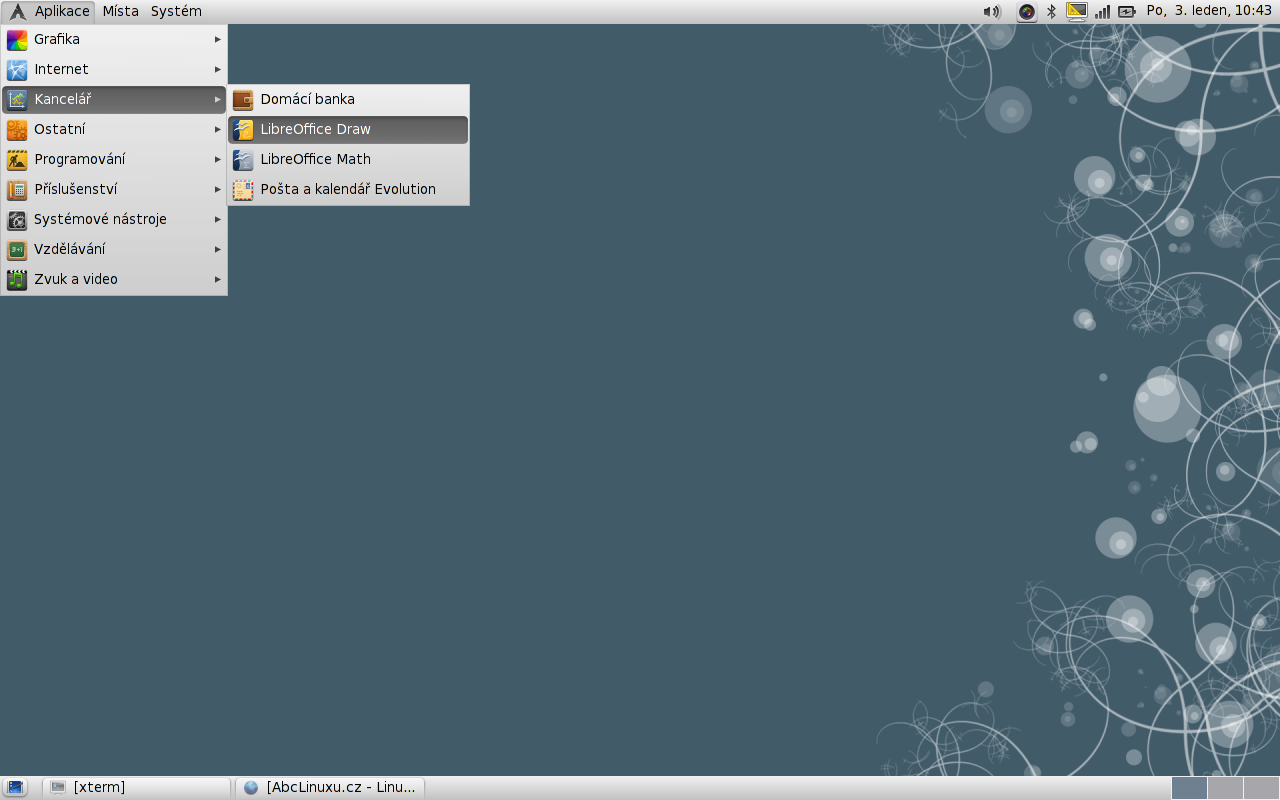The width and height of the screenshot is (1280, 800).
Task: Open the Systém menu in top panel
Action: tap(176, 12)
